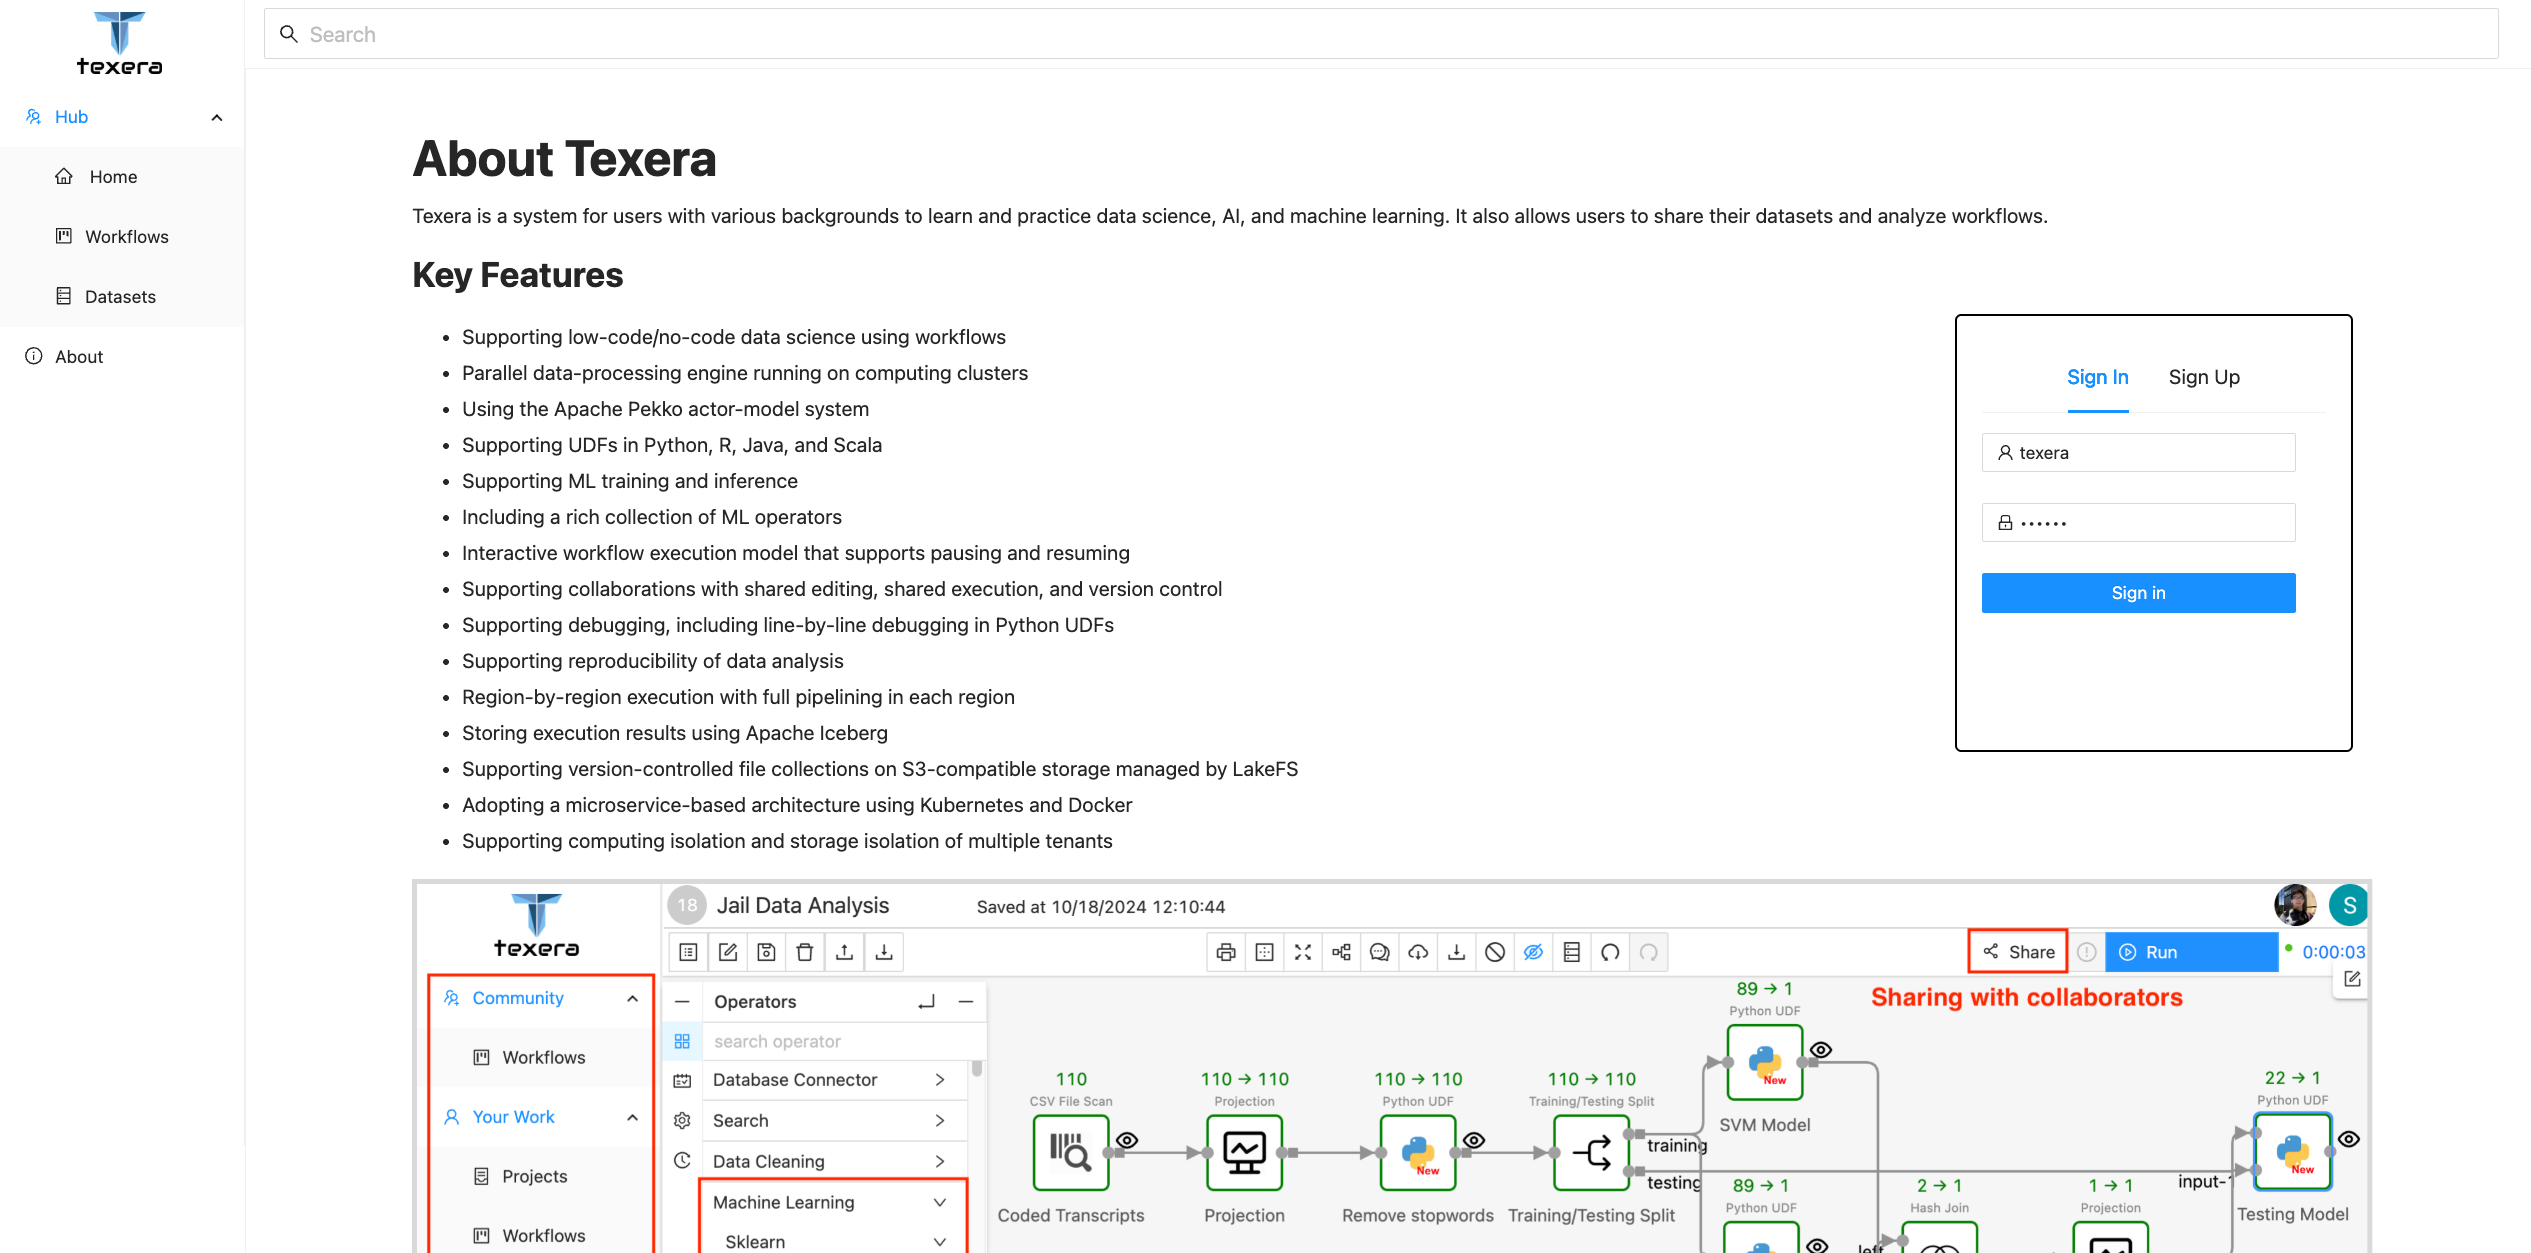Click the 'Region-by-region execution' bullet

[x=738, y=697]
